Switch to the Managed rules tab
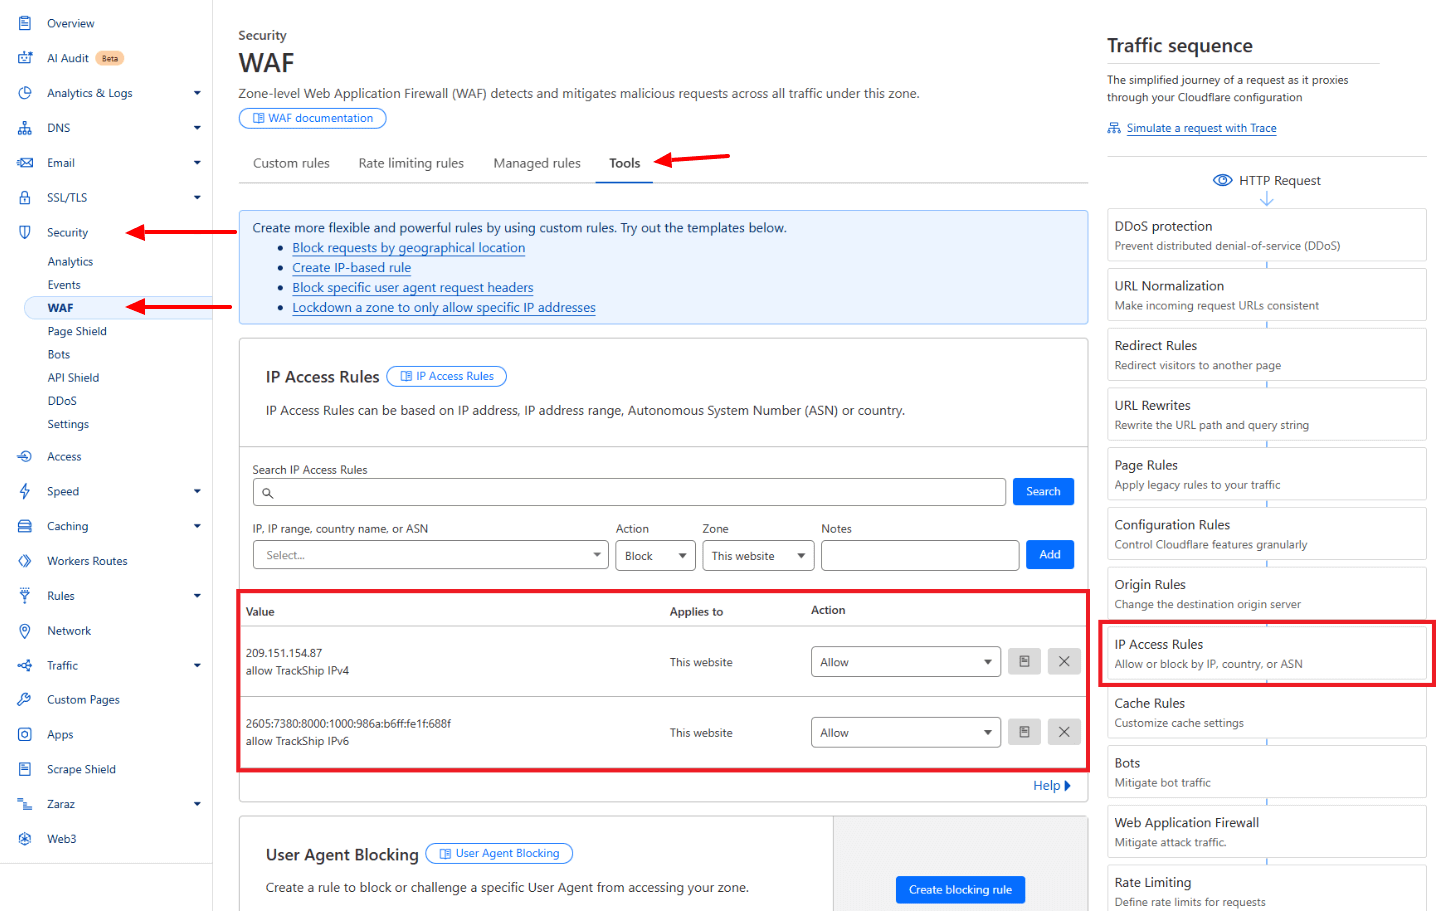This screenshot has height=911, width=1439. coord(536,163)
